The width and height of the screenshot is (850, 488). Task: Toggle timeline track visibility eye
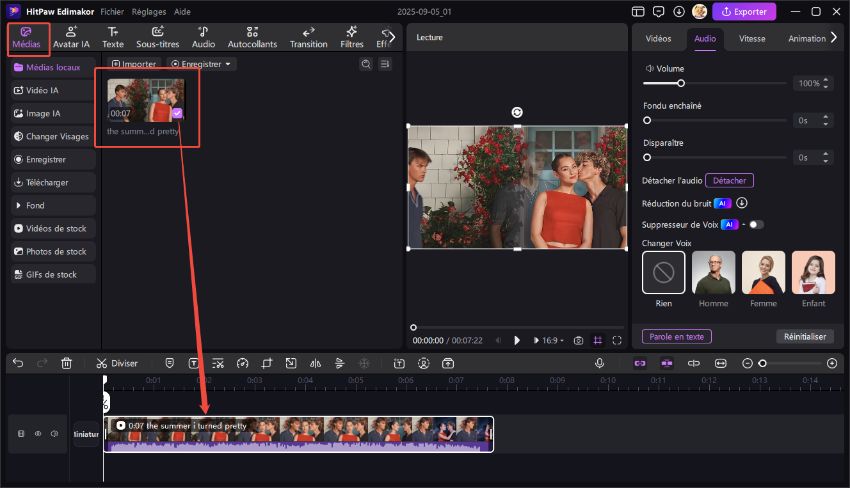[38, 434]
